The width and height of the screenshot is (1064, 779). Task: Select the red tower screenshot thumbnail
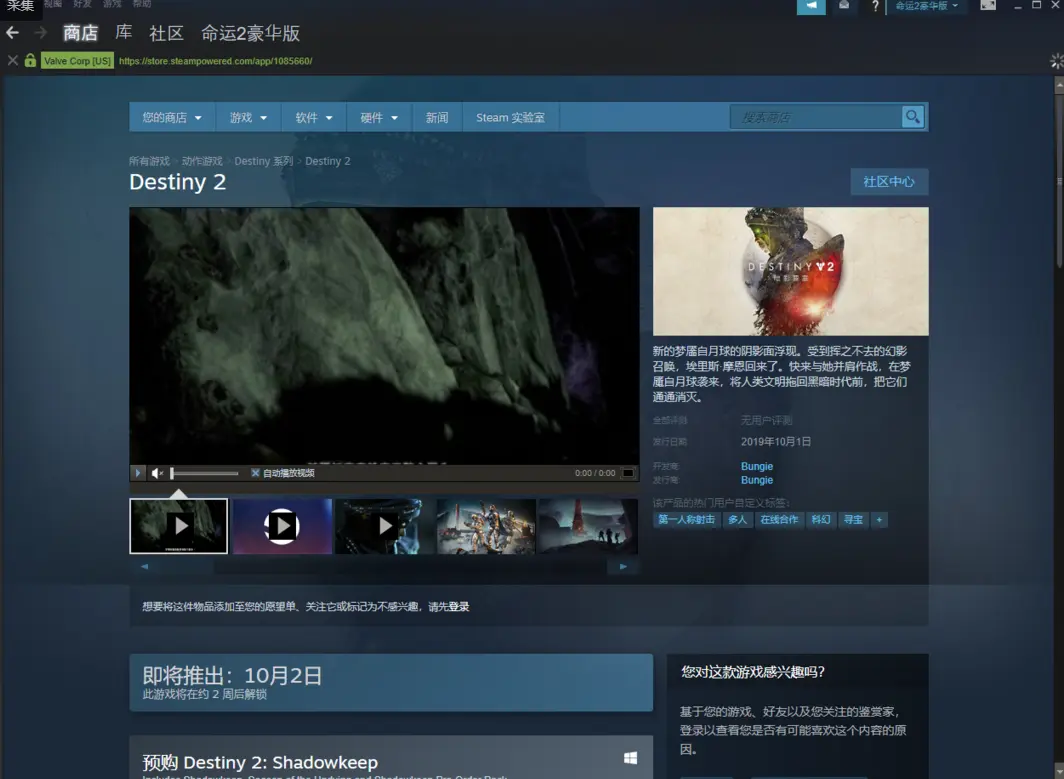click(x=588, y=526)
